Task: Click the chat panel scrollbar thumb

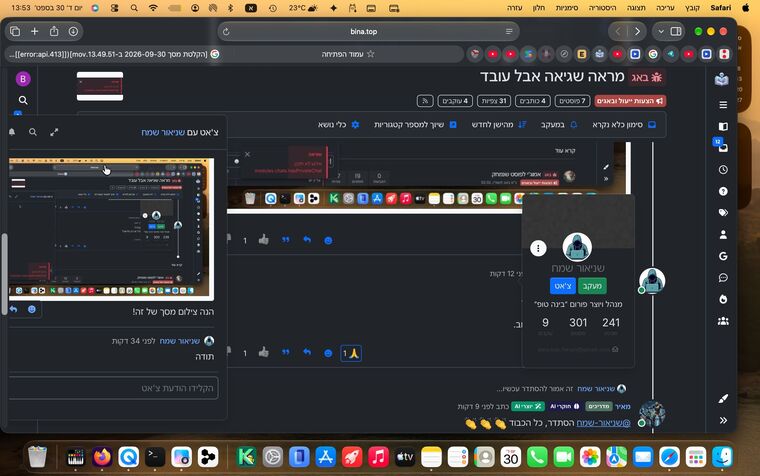Action: click(x=4, y=274)
